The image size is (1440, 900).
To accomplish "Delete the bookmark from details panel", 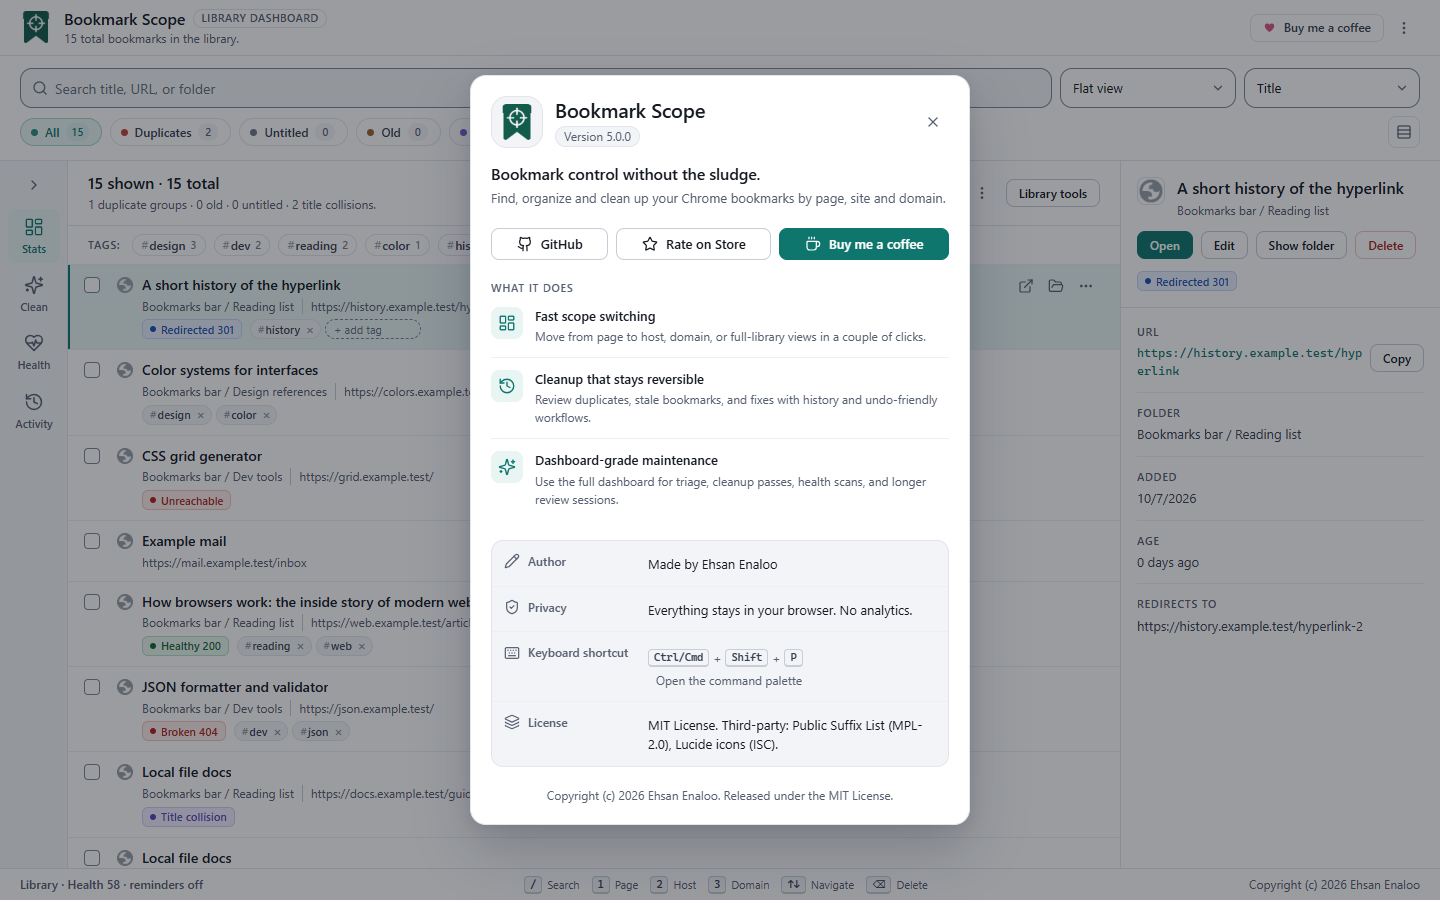I will tap(1385, 245).
